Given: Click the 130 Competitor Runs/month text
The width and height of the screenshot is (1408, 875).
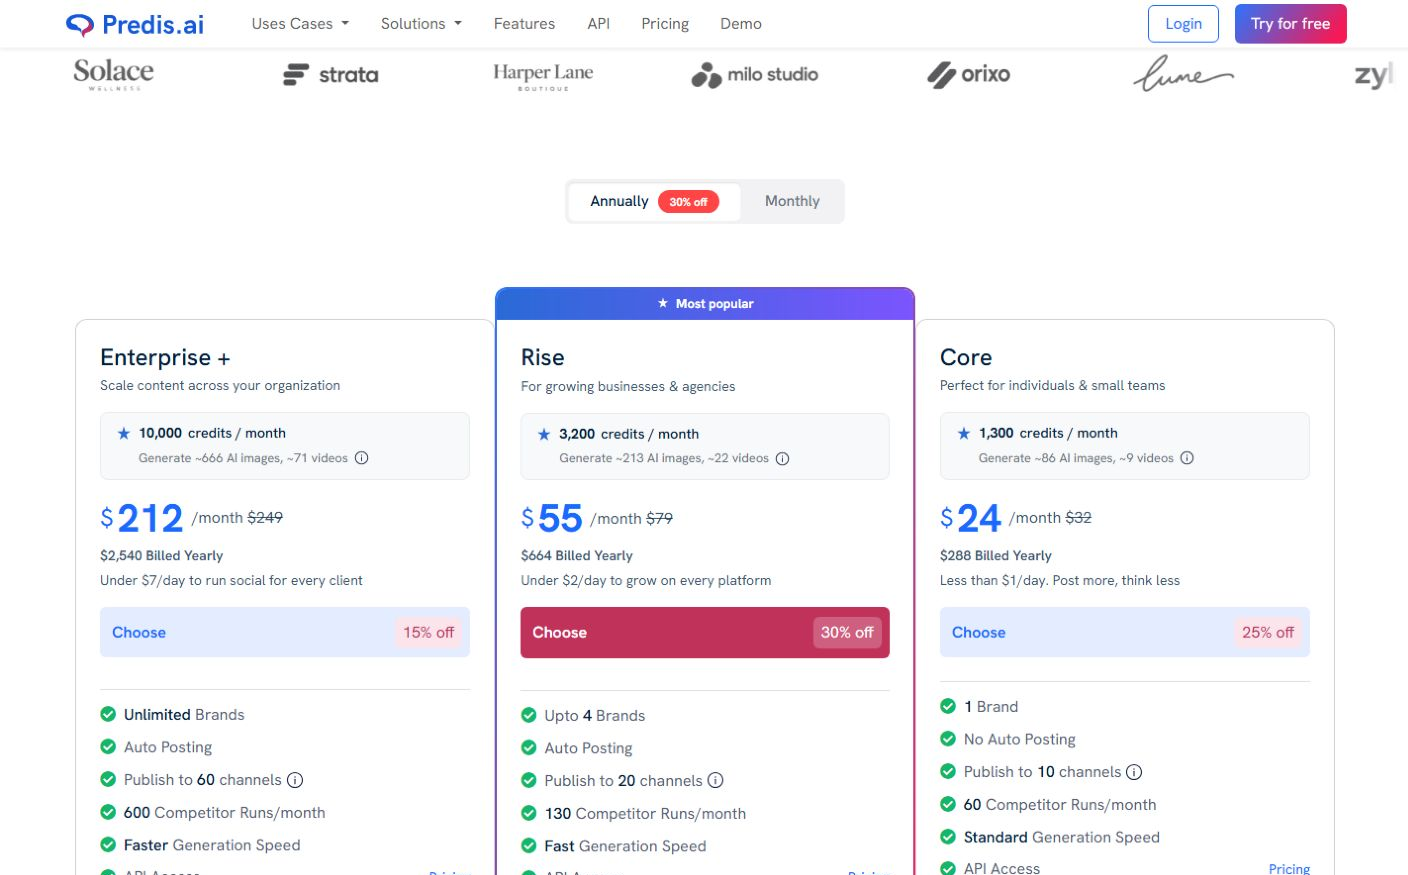Looking at the screenshot, I should click(x=645, y=813).
